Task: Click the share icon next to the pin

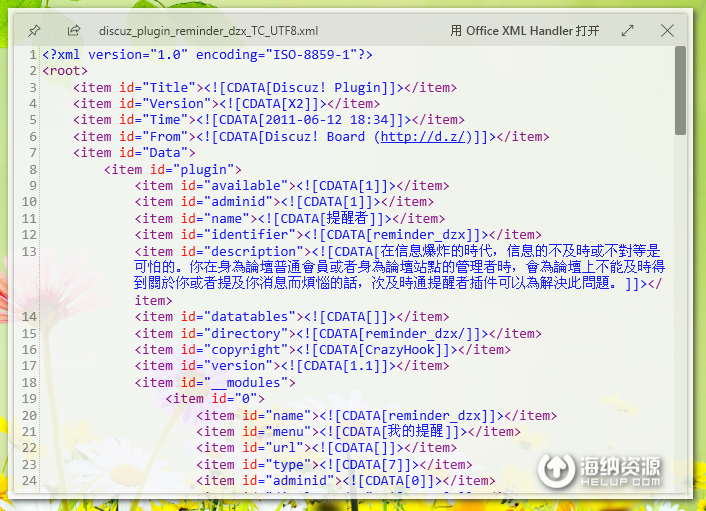Action: [x=73, y=30]
